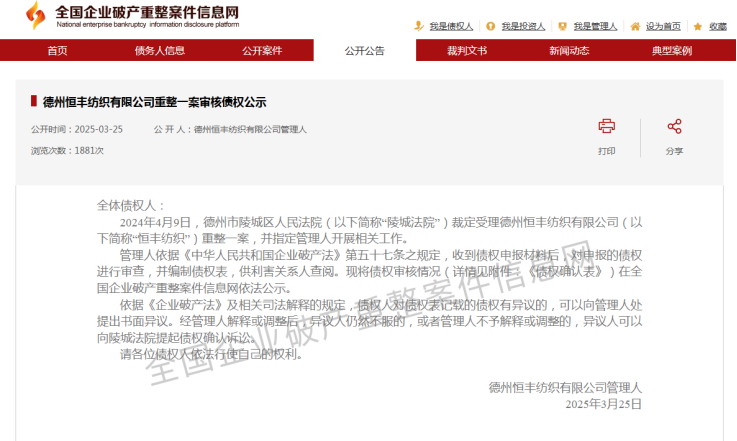Image resolution: width=737 pixels, height=441 pixels.
Task: Click the star icon beside 收藏
Action: tap(699, 27)
